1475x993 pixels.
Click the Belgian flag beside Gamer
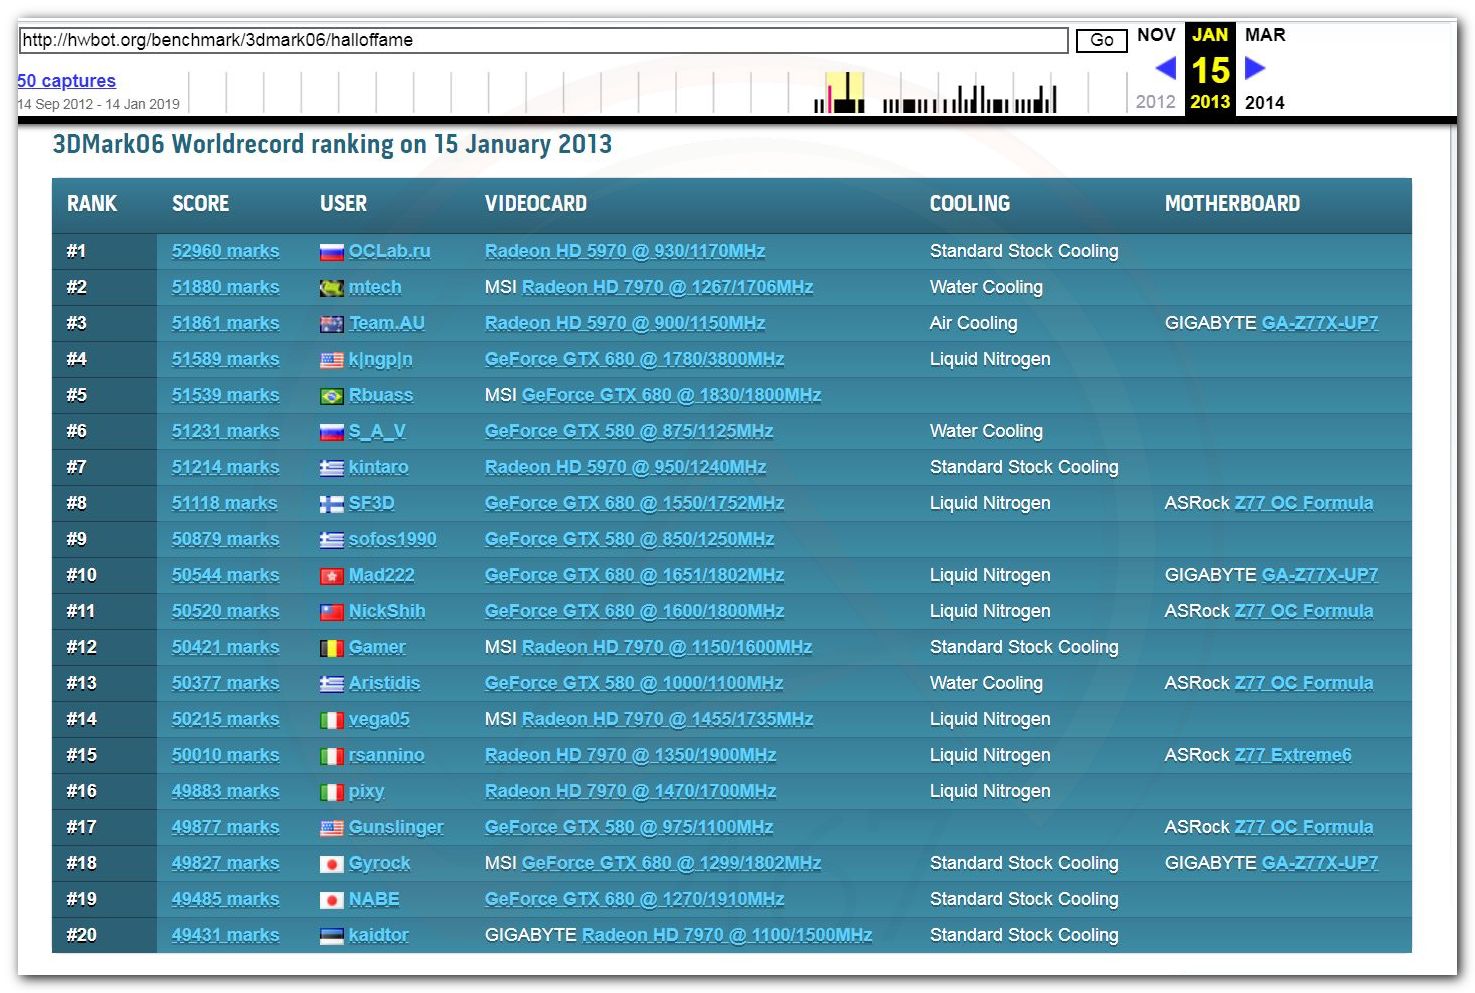tap(331, 648)
